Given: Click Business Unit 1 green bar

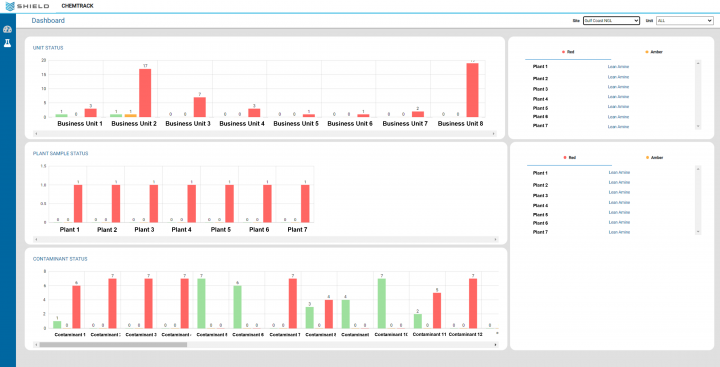Looking at the screenshot, I should (62, 115).
